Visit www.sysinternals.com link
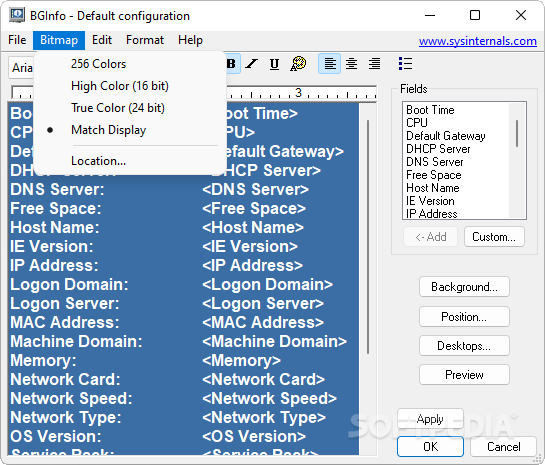This screenshot has width=545, height=465. (x=478, y=41)
